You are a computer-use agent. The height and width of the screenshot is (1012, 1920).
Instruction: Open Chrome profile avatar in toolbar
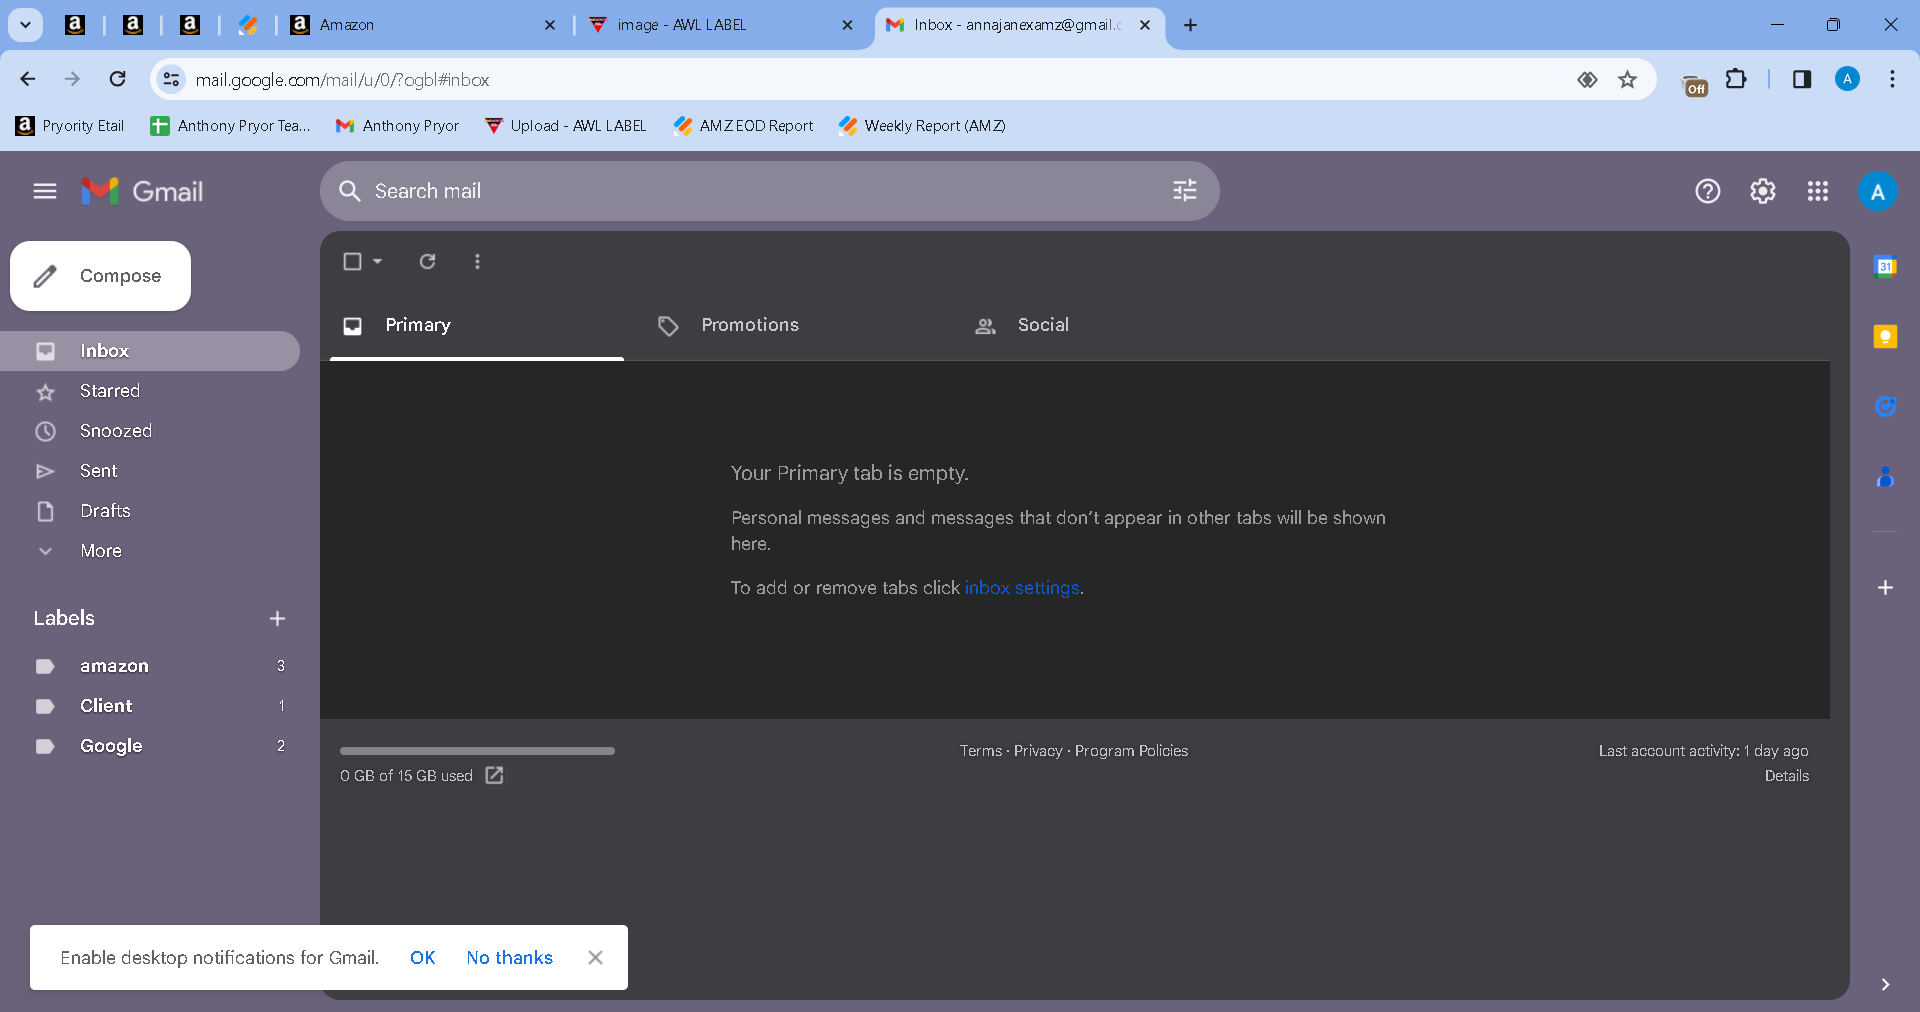click(x=1847, y=79)
